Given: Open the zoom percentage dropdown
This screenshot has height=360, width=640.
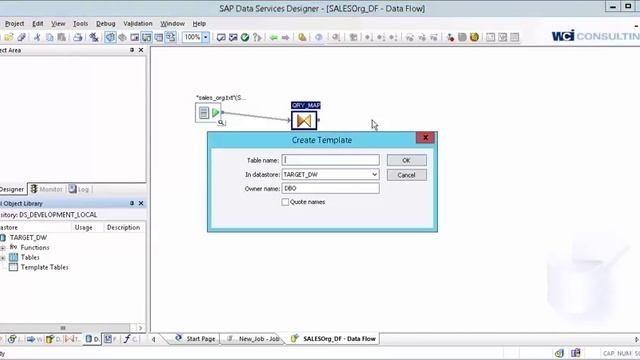Looking at the screenshot, I should coord(205,37).
